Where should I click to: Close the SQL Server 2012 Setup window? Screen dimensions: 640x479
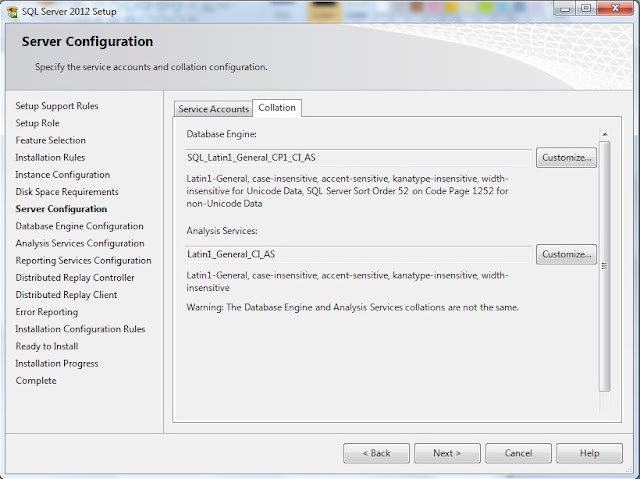[616, 8]
